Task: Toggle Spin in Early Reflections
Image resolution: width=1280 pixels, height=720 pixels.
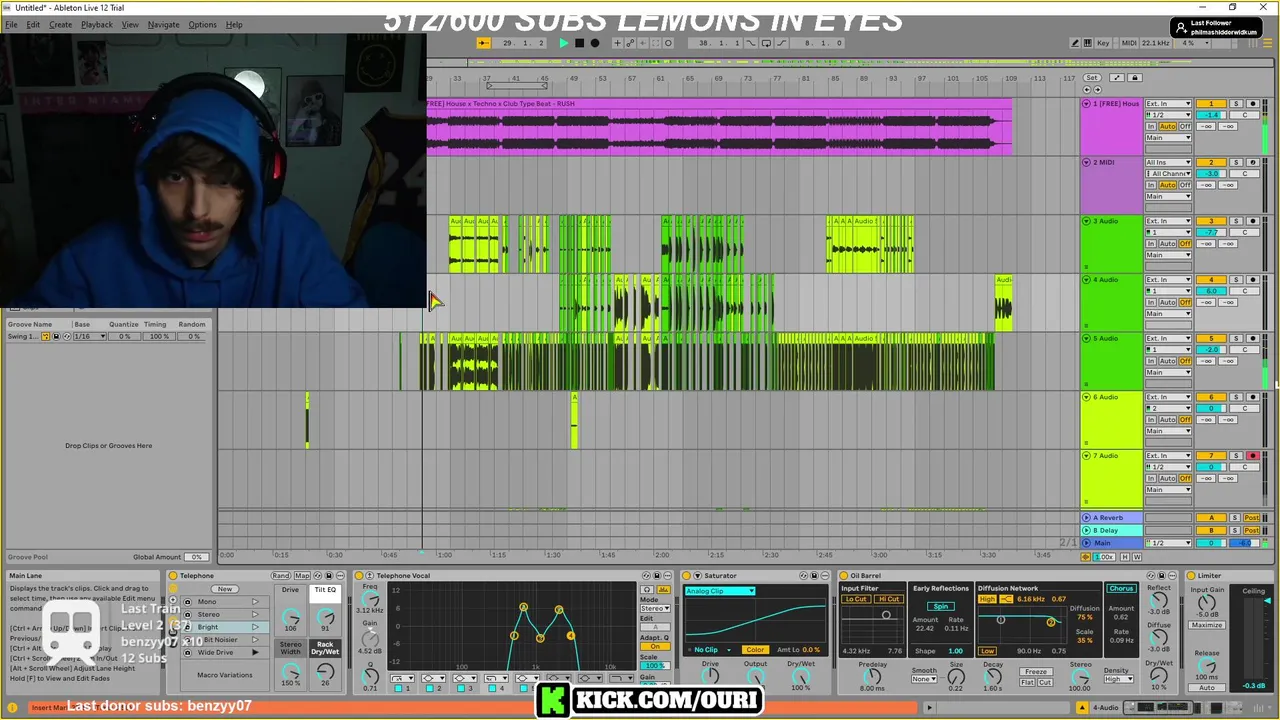Action: [x=940, y=606]
